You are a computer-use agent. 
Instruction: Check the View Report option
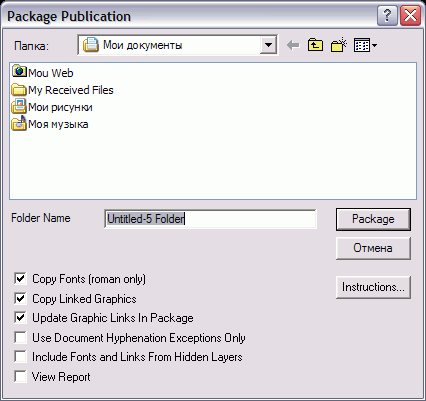point(20,377)
